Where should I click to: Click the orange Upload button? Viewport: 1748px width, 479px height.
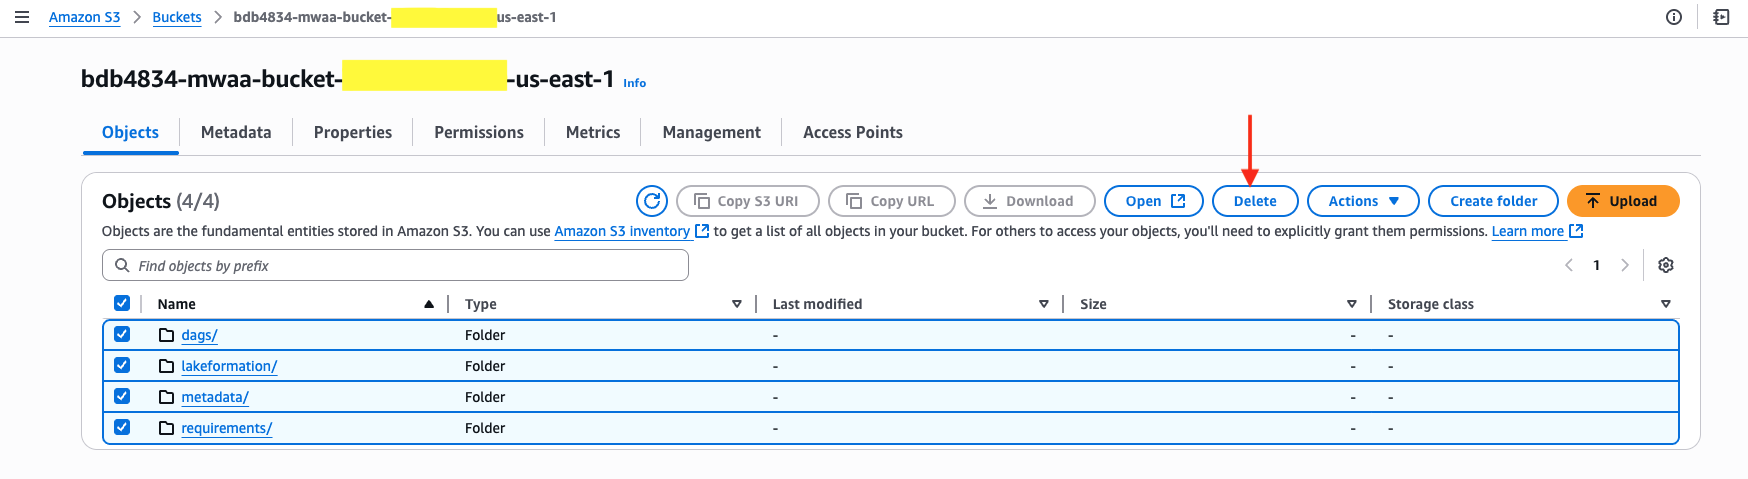[1622, 201]
